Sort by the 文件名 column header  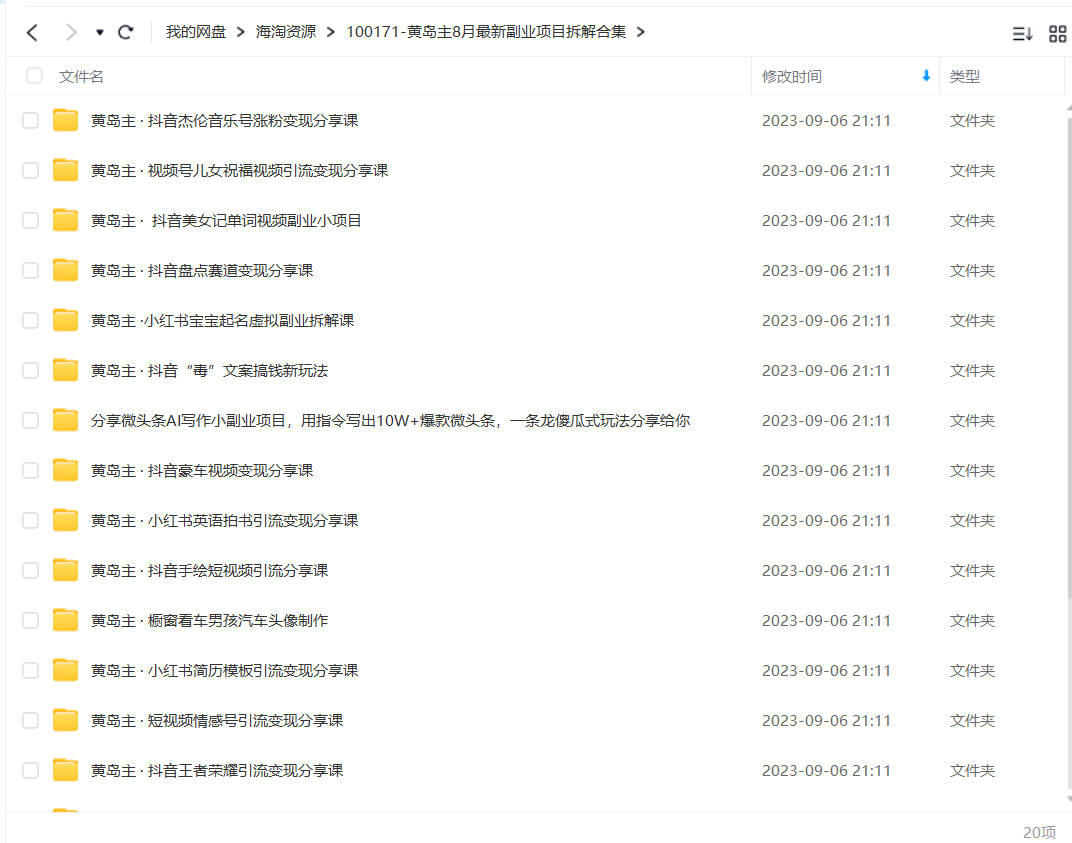pyautogui.click(x=81, y=77)
